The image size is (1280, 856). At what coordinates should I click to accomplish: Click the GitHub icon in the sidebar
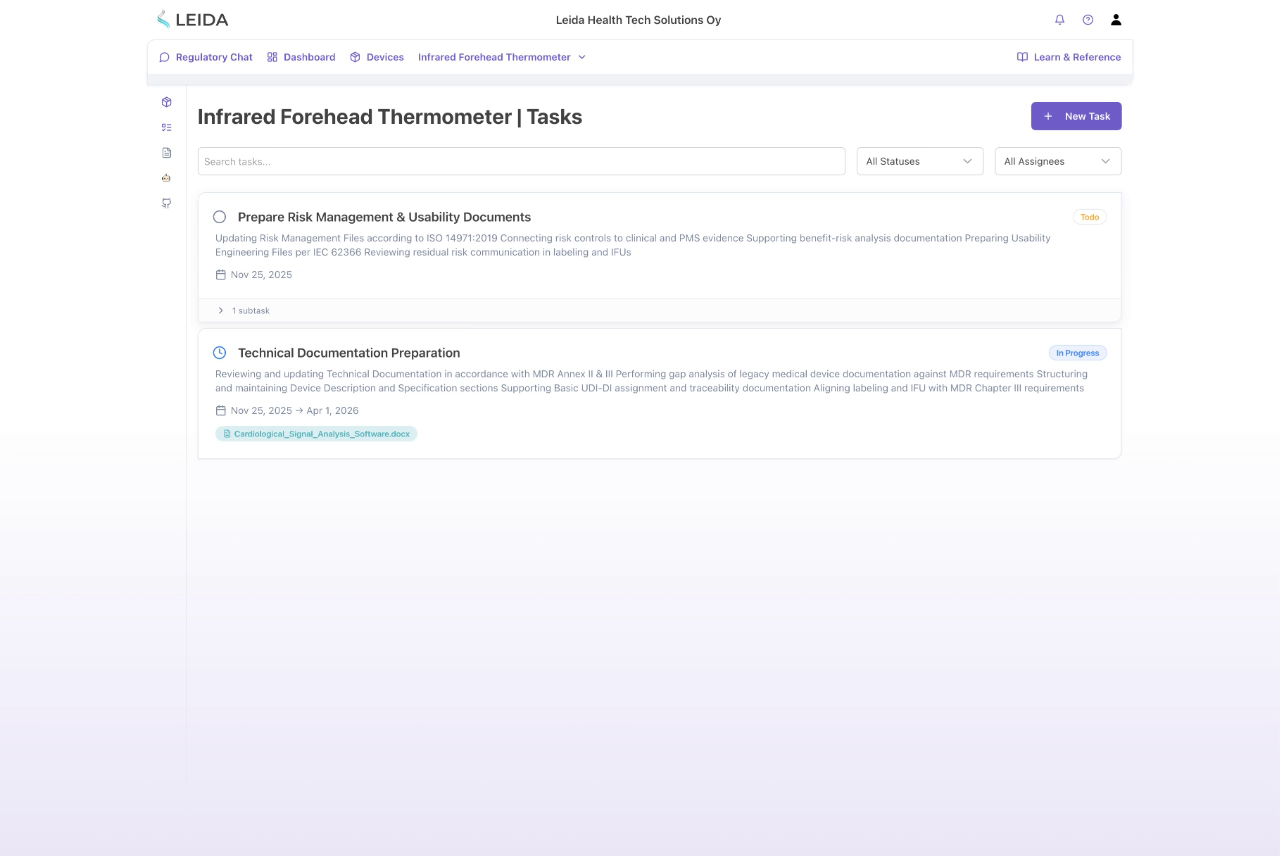(166, 202)
